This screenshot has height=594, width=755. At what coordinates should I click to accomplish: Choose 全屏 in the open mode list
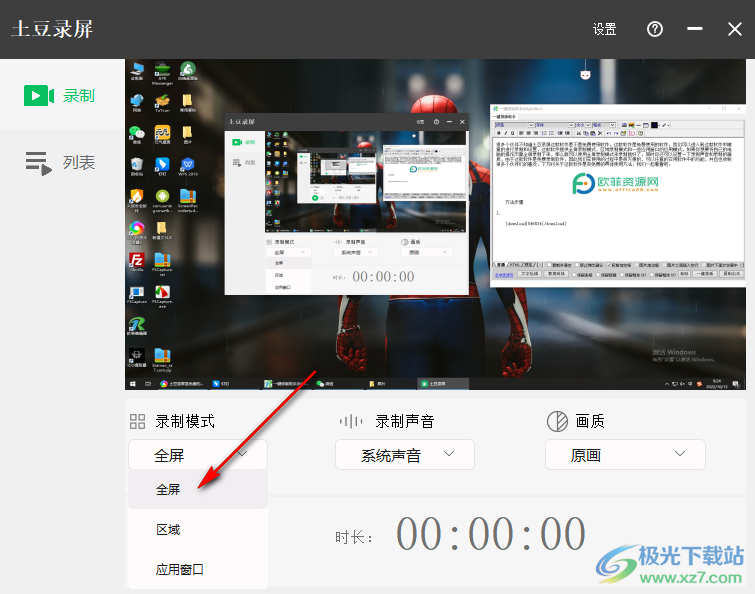pos(198,490)
